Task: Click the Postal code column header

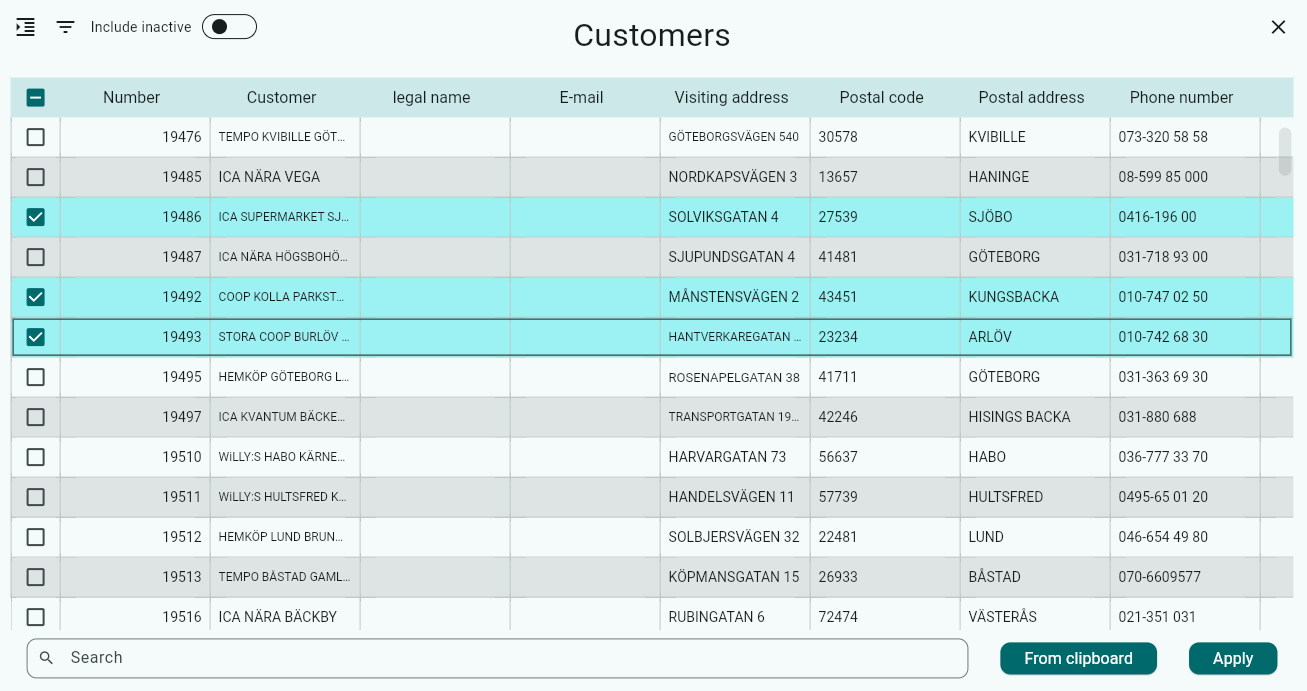Action: tap(882, 97)
